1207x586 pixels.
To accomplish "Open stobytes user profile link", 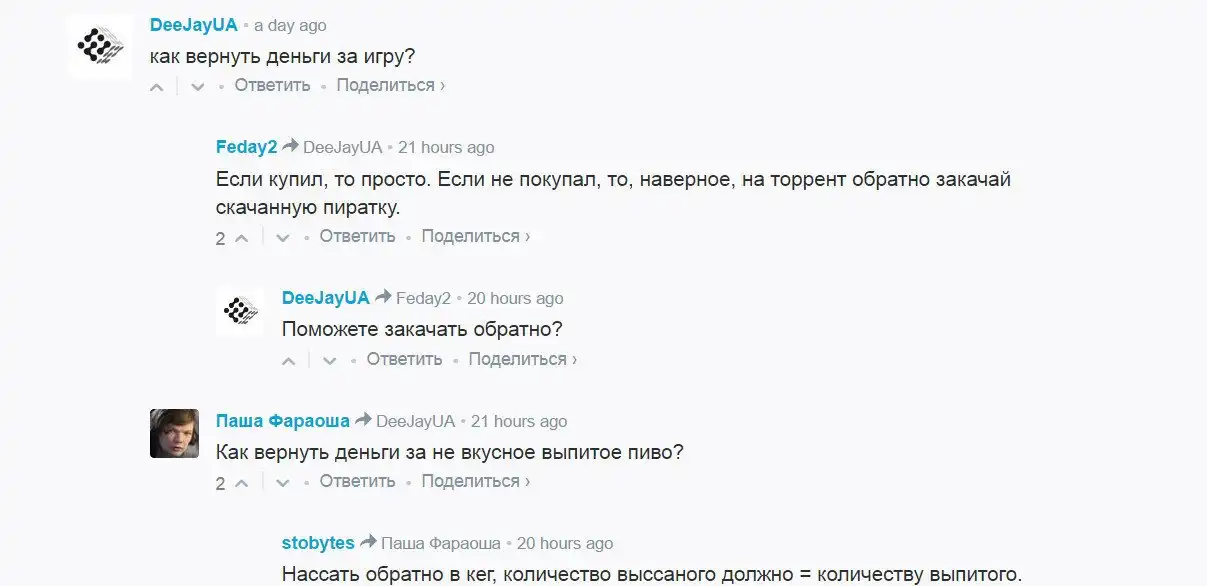I will point(318,544).
